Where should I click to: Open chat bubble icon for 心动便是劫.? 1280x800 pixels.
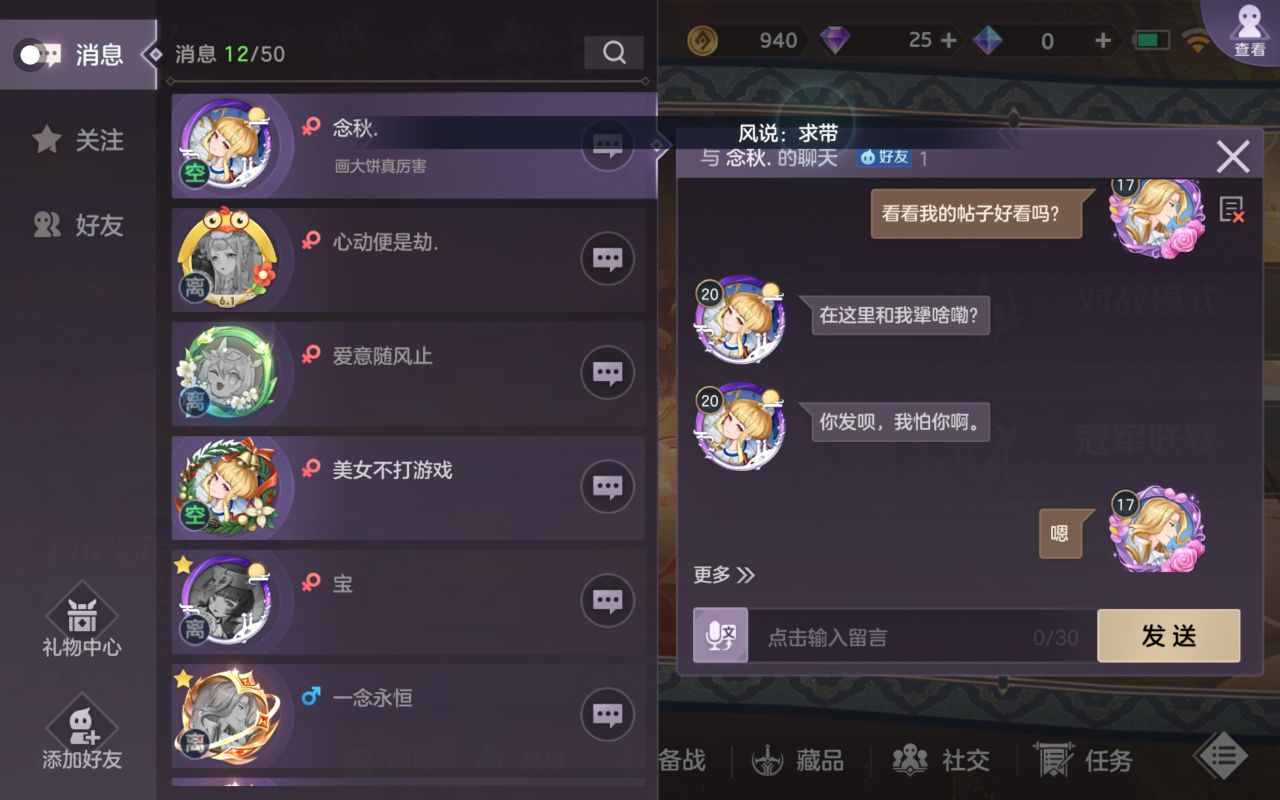pyautogui.click(x=608, y=259)
